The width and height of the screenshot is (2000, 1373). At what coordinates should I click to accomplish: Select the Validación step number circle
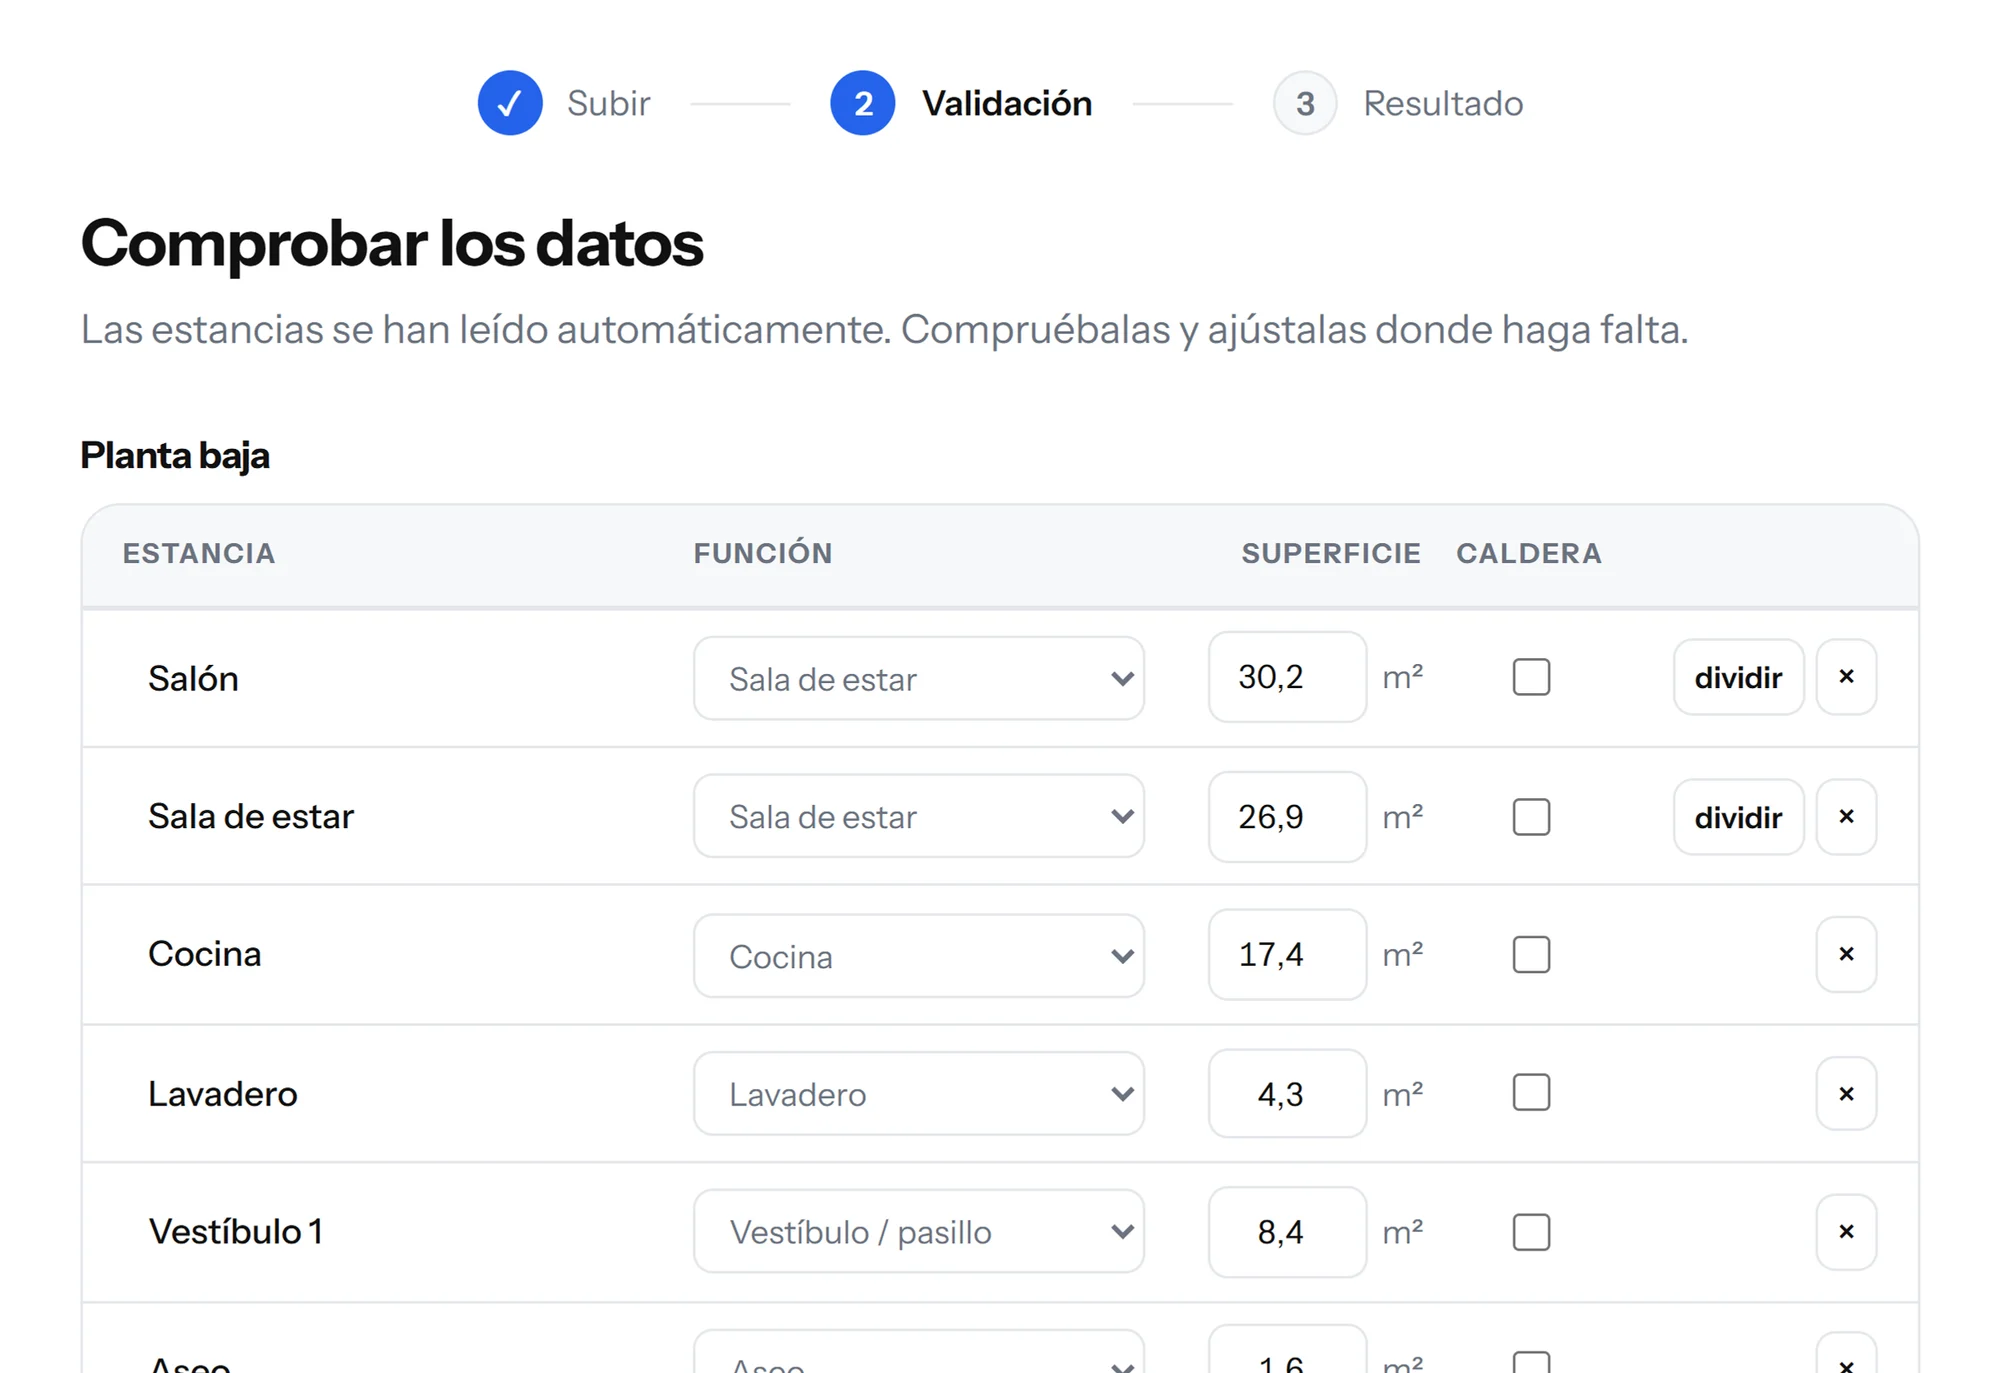(862, 103)
